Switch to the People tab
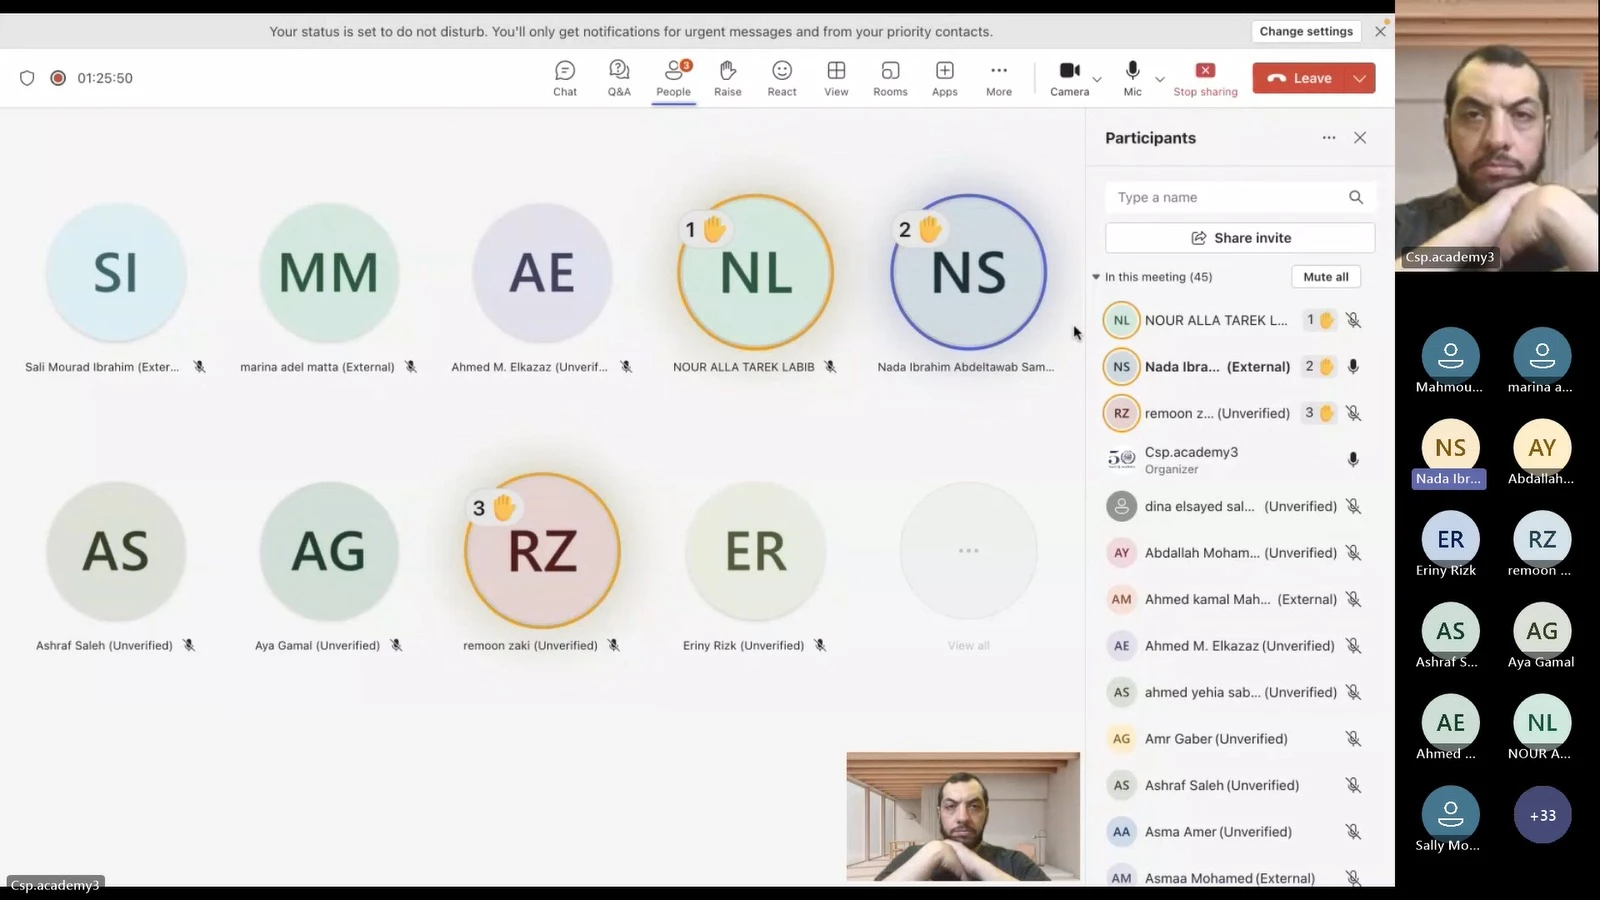Viewport: 1600px width, 900px height. [673, 78]
